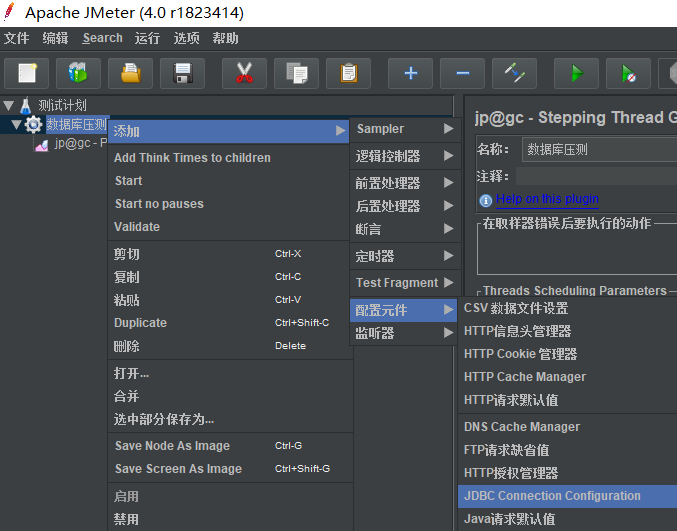This screenshot has height=531, width=677.
Task: Click the Paste clipboard toolbar icon
Action: pyautogui.click(x=348, y=73)
